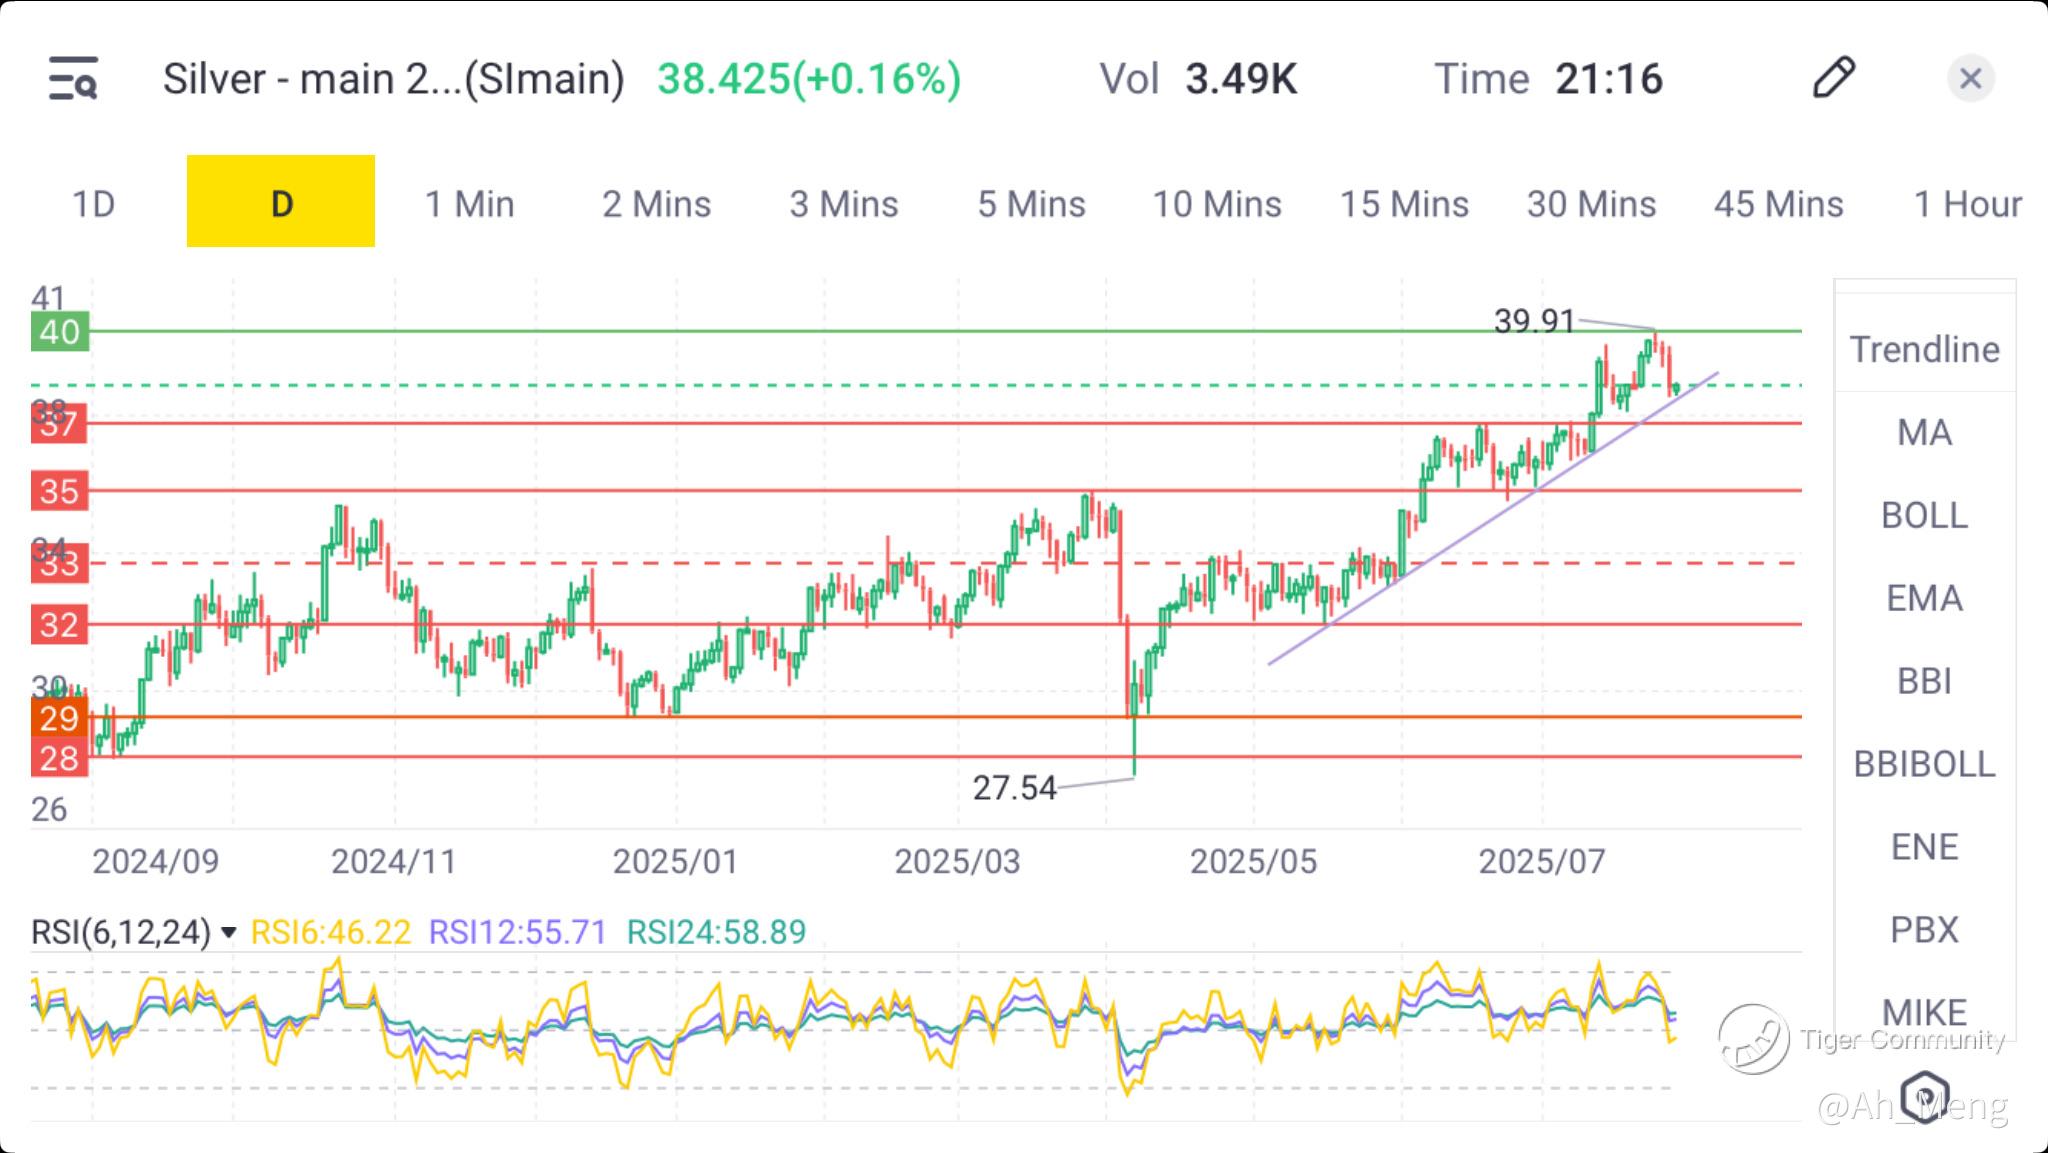Click the hexagon icon at bottom right
Image resolution: width=2048 pixels, height=1153 pixels.
[x=1925, y=1095]
